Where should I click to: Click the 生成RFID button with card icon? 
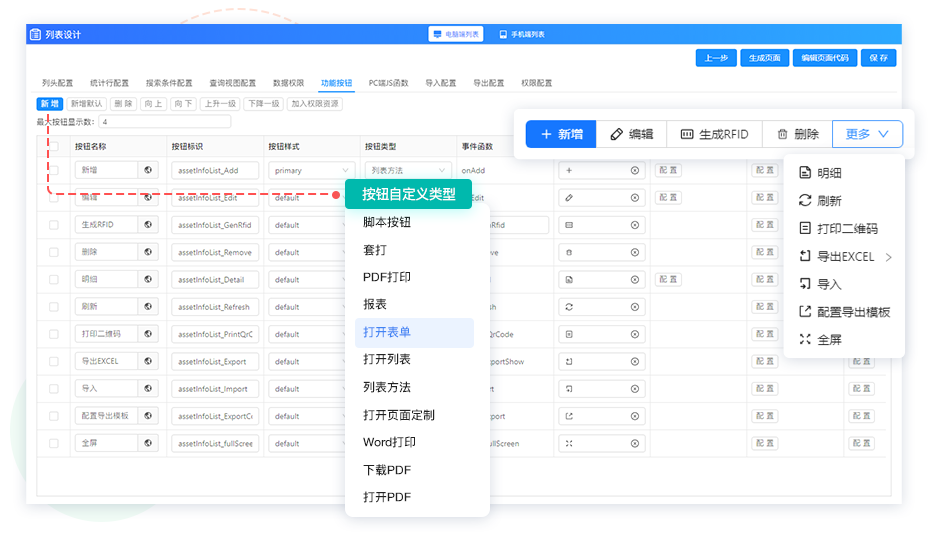[715, 134]
